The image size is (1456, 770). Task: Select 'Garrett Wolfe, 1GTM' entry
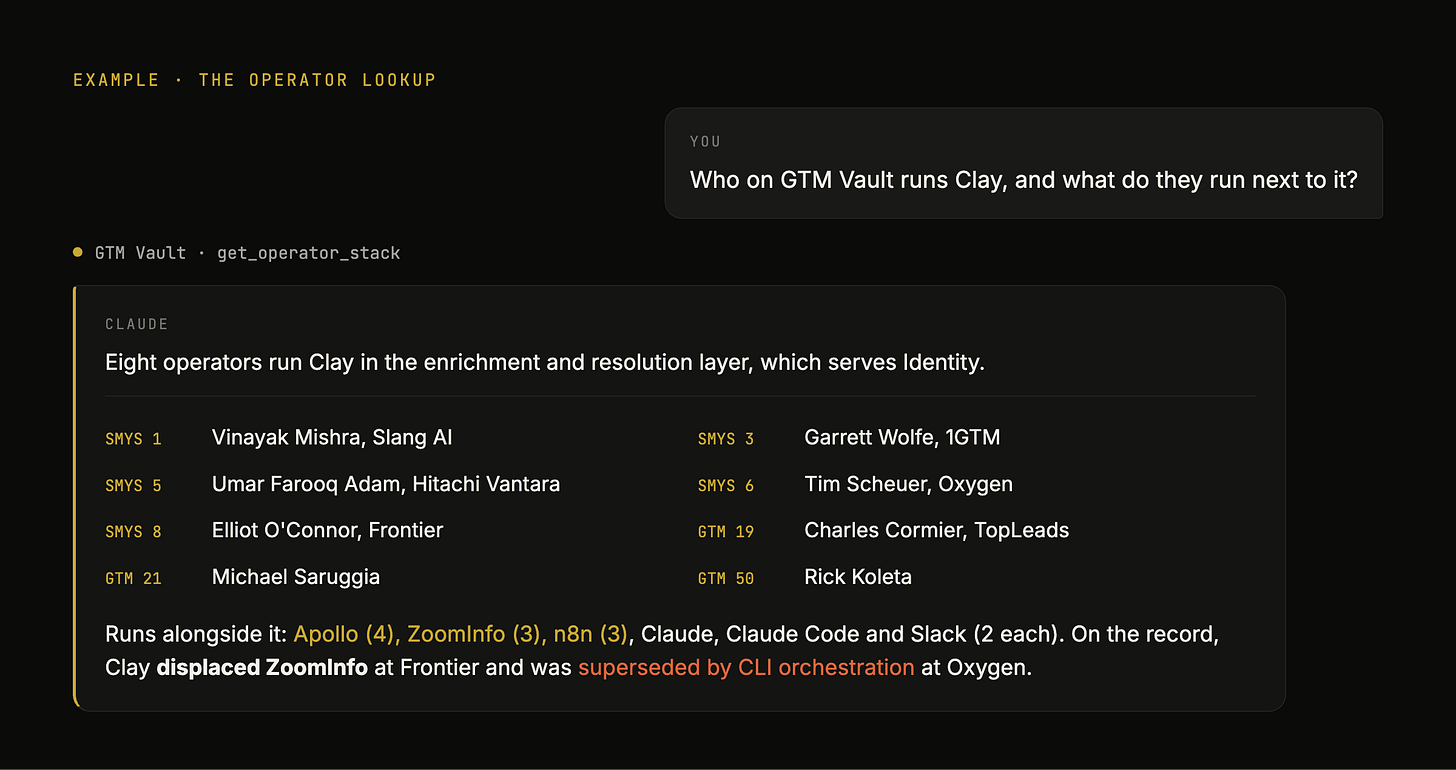[902, 437]
